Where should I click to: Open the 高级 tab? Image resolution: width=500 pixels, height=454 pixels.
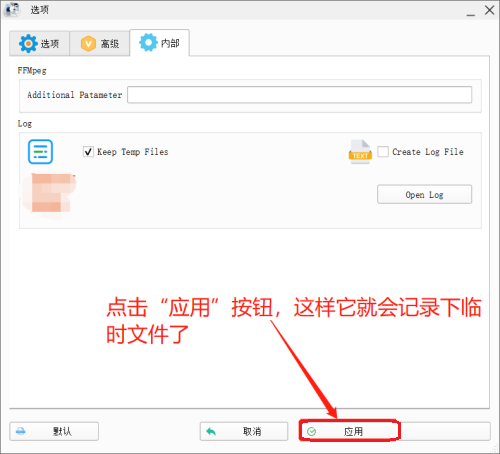point(100,43)
